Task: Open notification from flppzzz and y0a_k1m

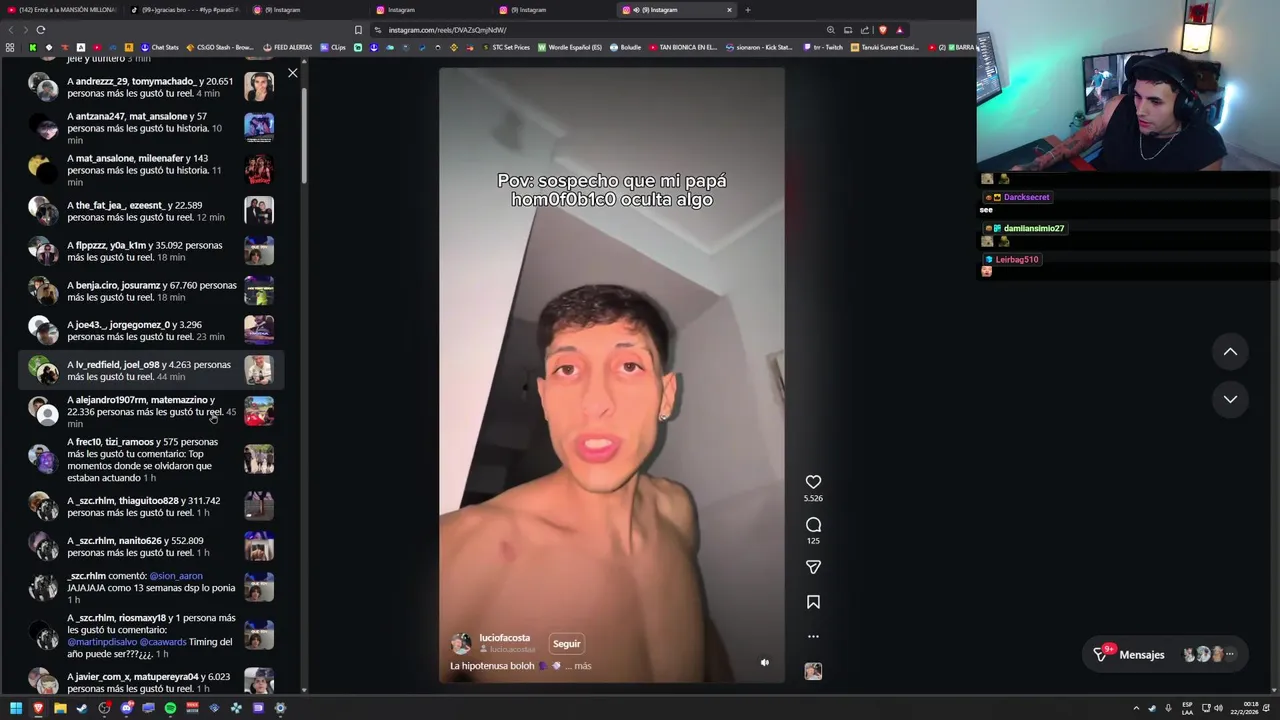Action: coord(150,251)
